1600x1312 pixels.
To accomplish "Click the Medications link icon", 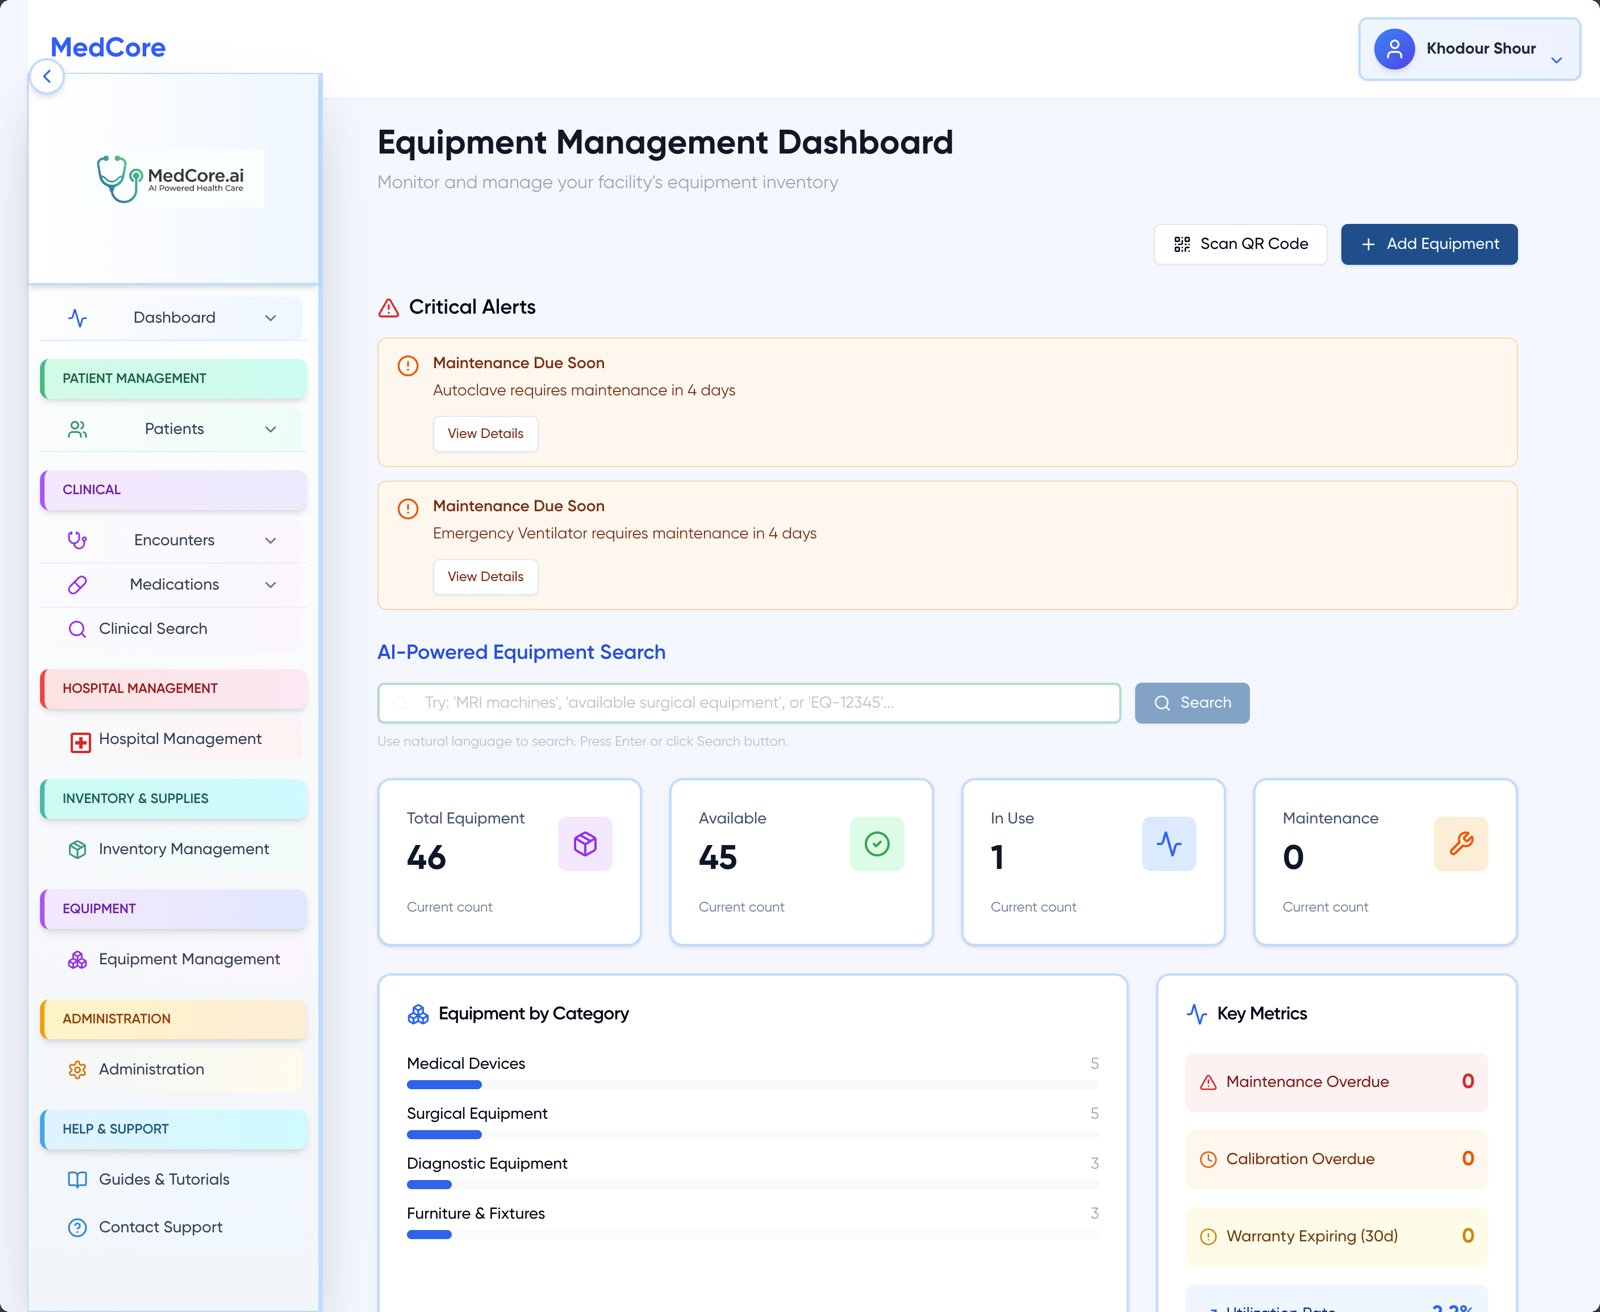I will [78, 585].
